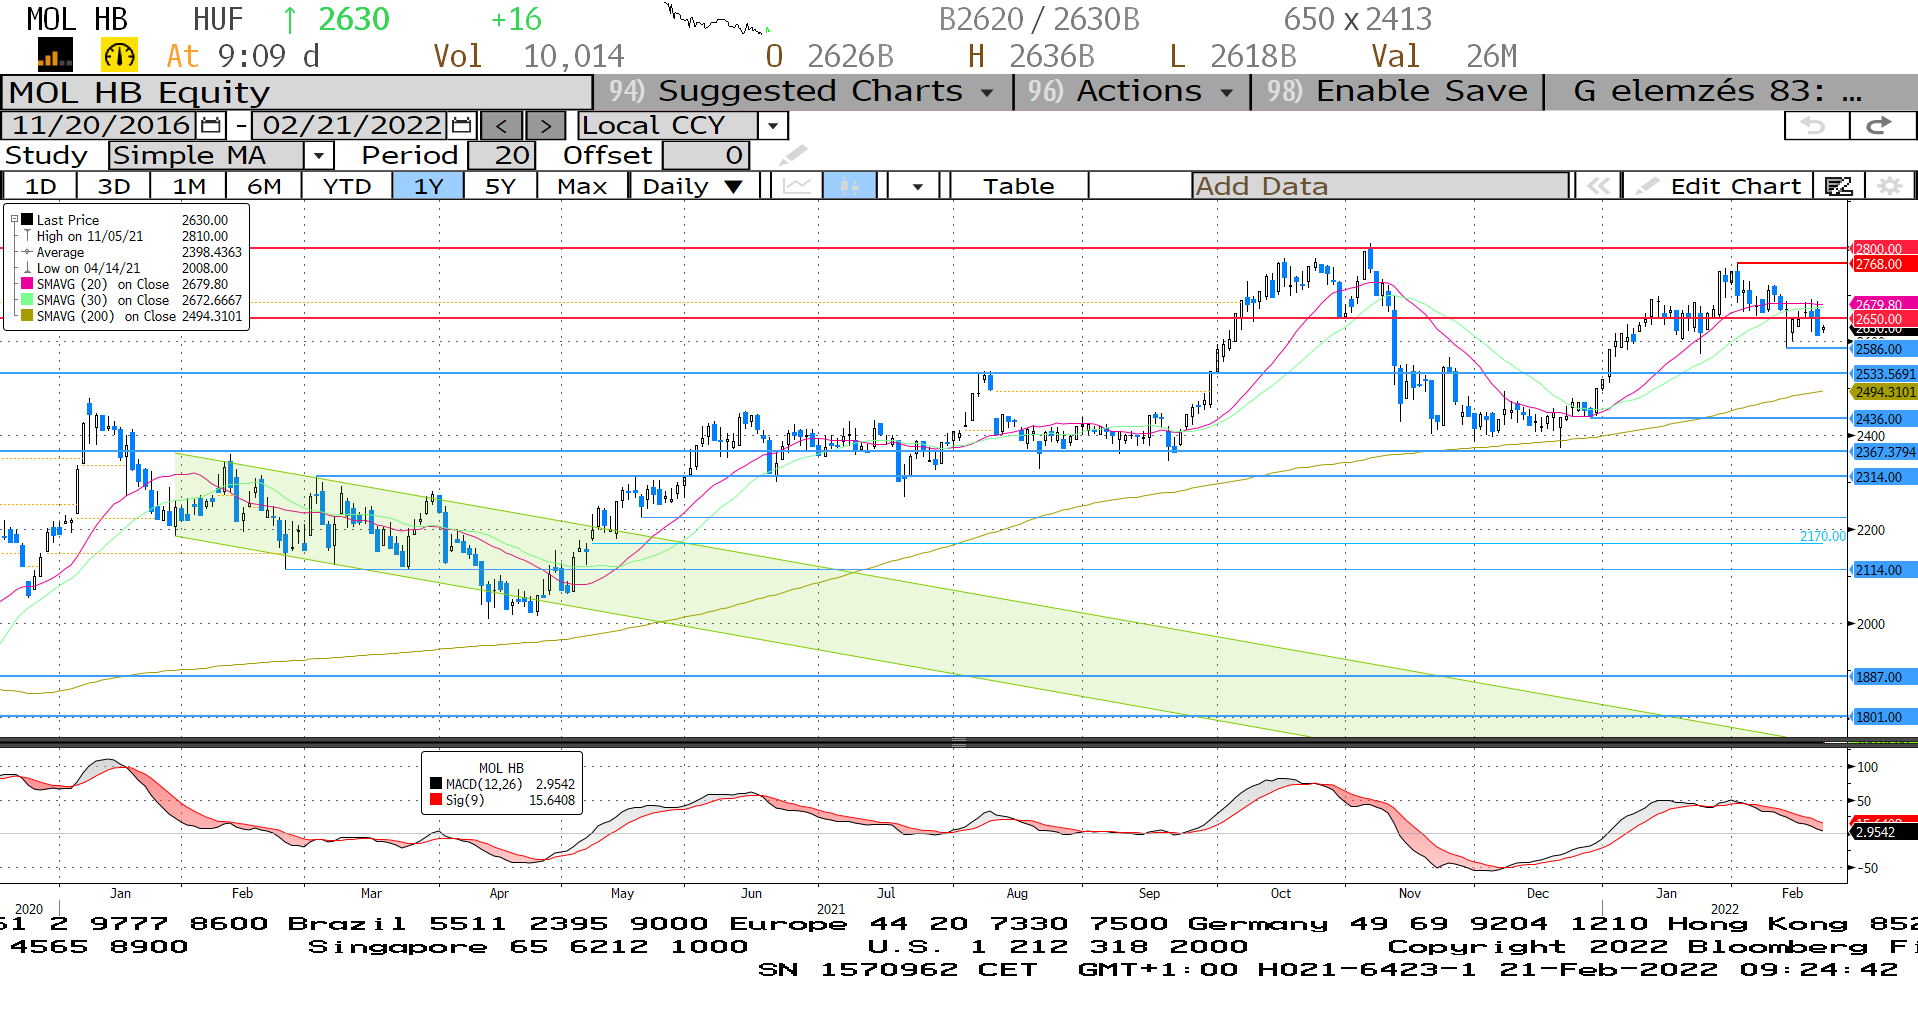Click the double left chevron collapse icon
Image resolution: width=1918 pixels, height=1025 pixels.
1598,186
